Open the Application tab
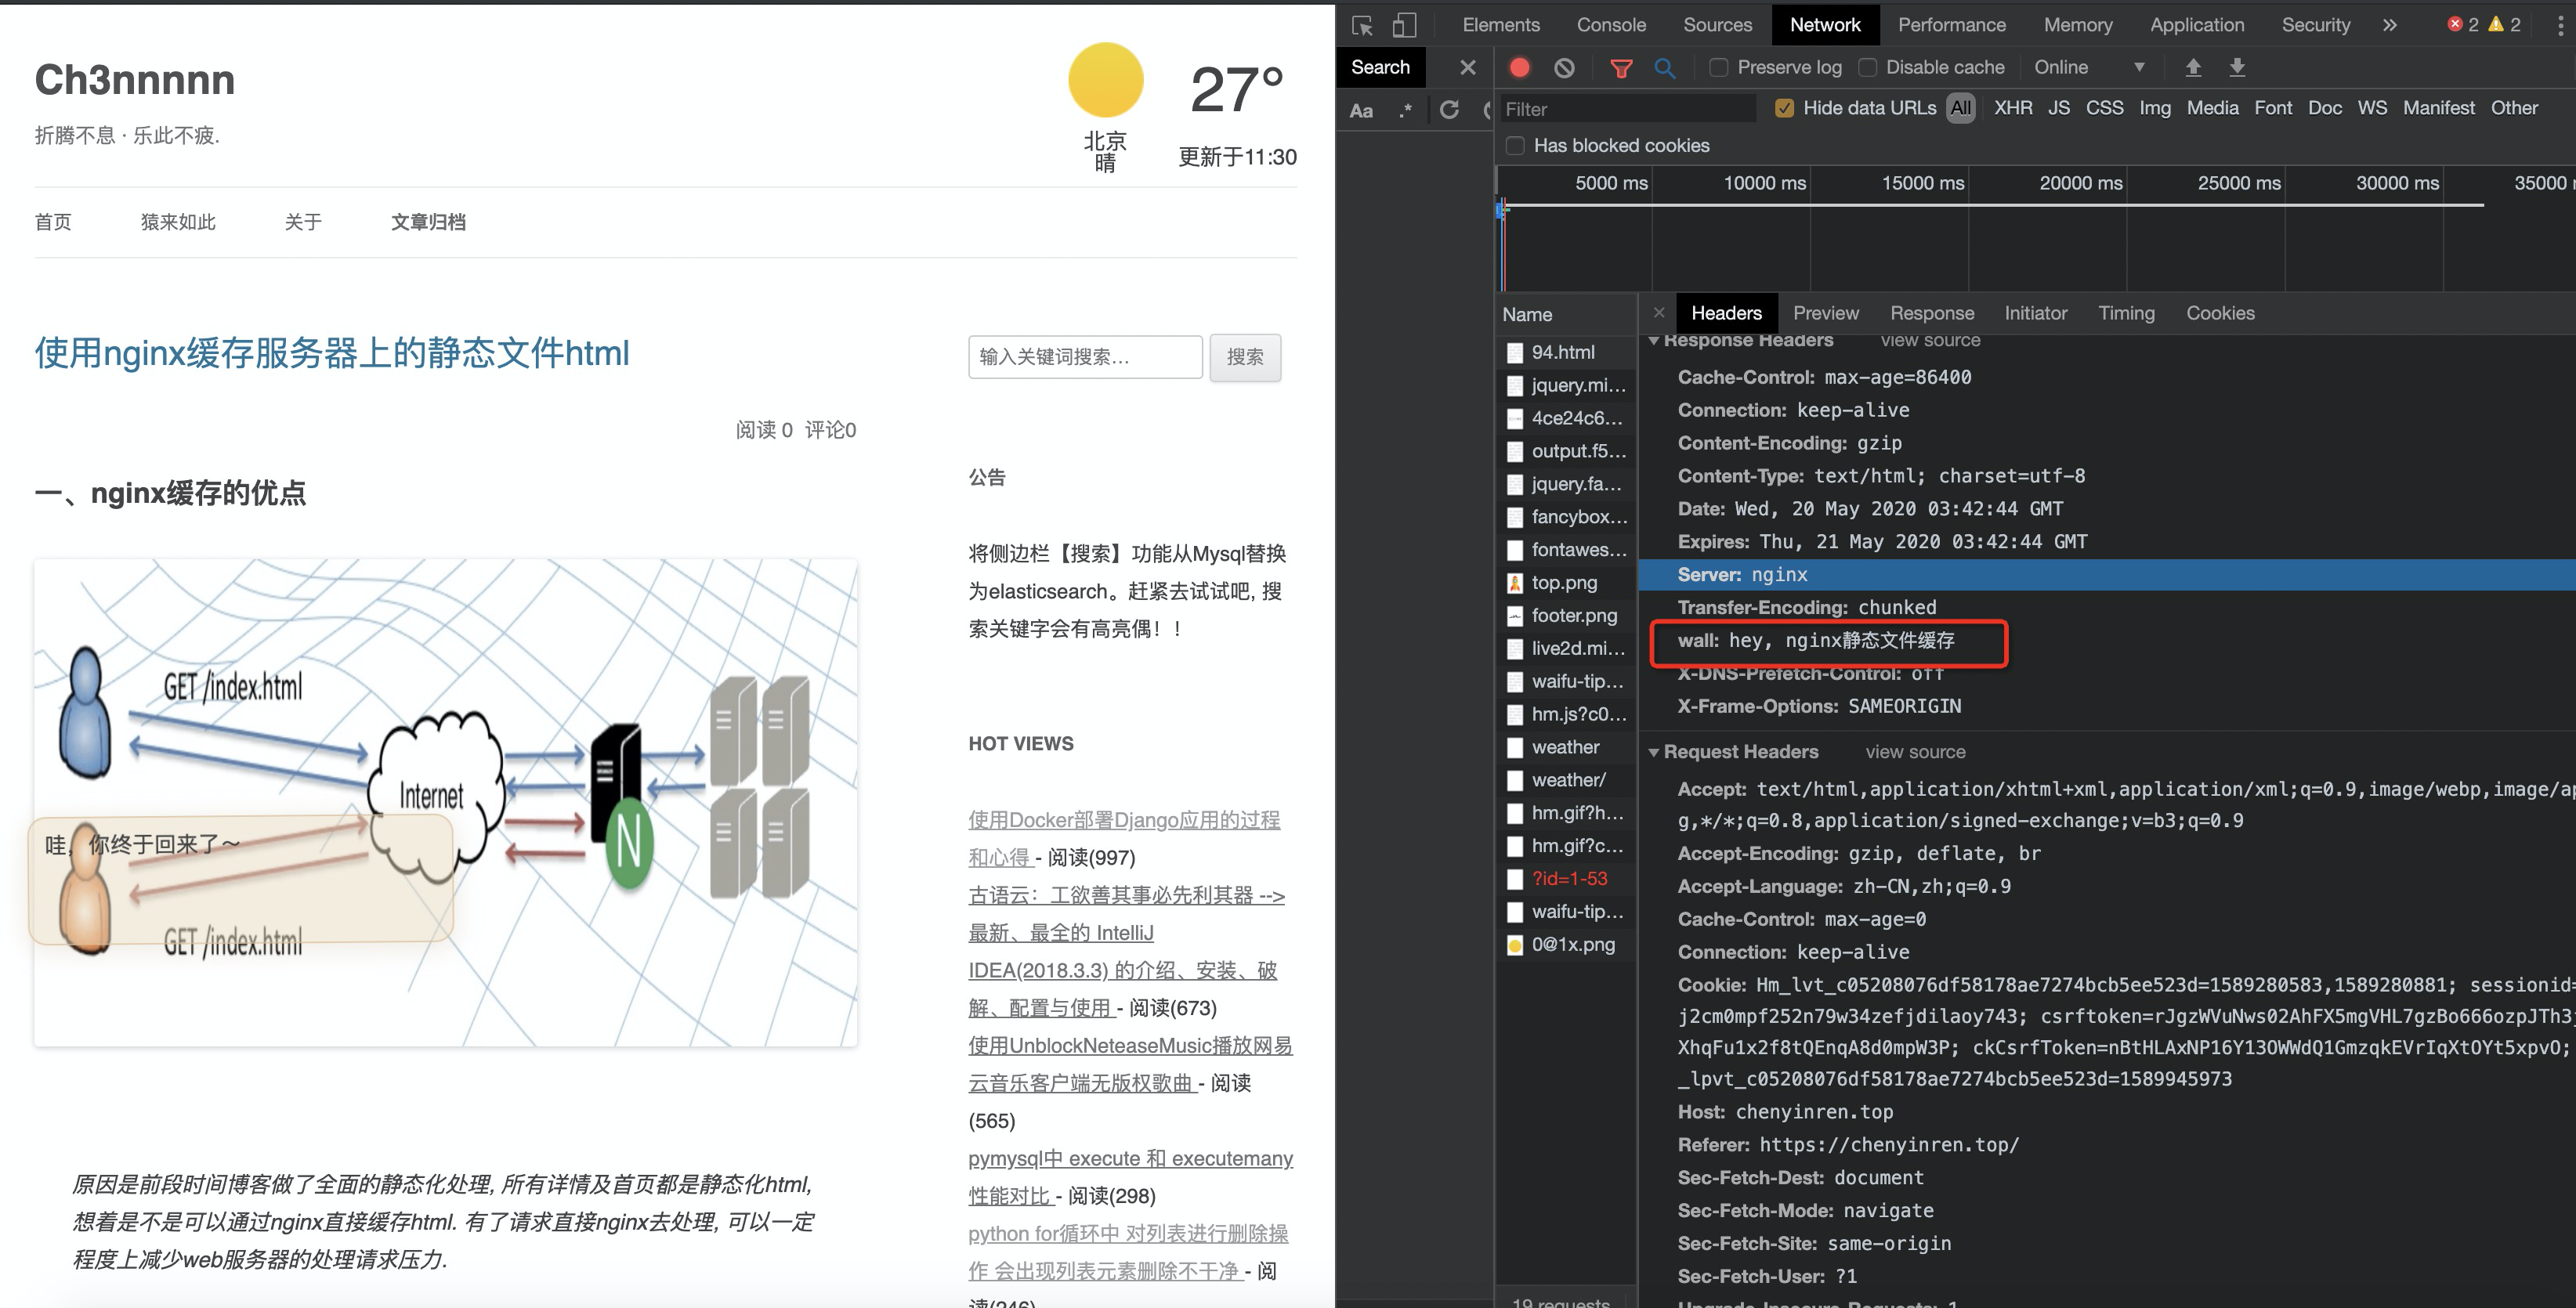Viewport: 2576px width, 1308px height. click(2197, 25)
